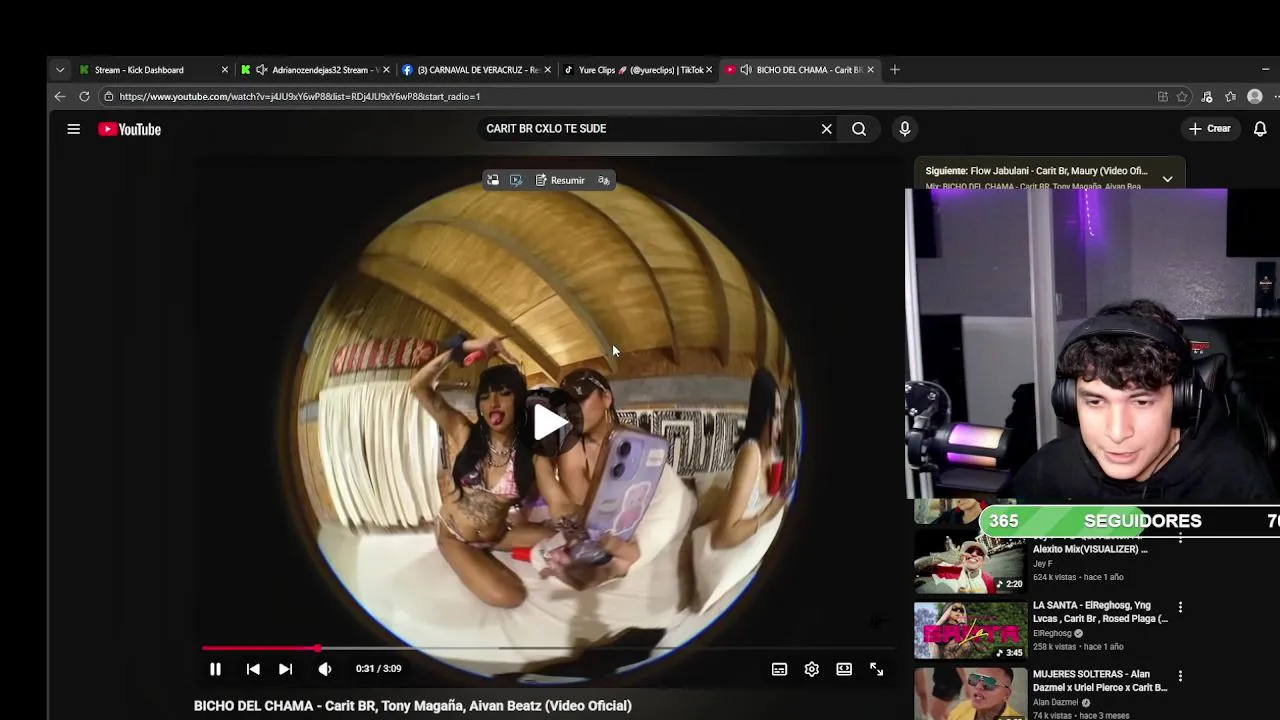Reload the page

pyautogui.click(x=84, y=97)
